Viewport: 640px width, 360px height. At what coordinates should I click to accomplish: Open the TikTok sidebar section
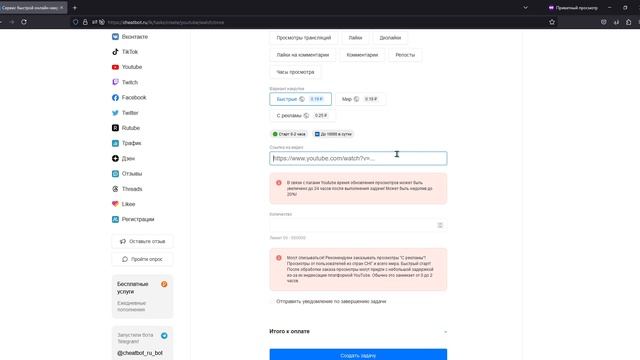(x=125, y=52)
